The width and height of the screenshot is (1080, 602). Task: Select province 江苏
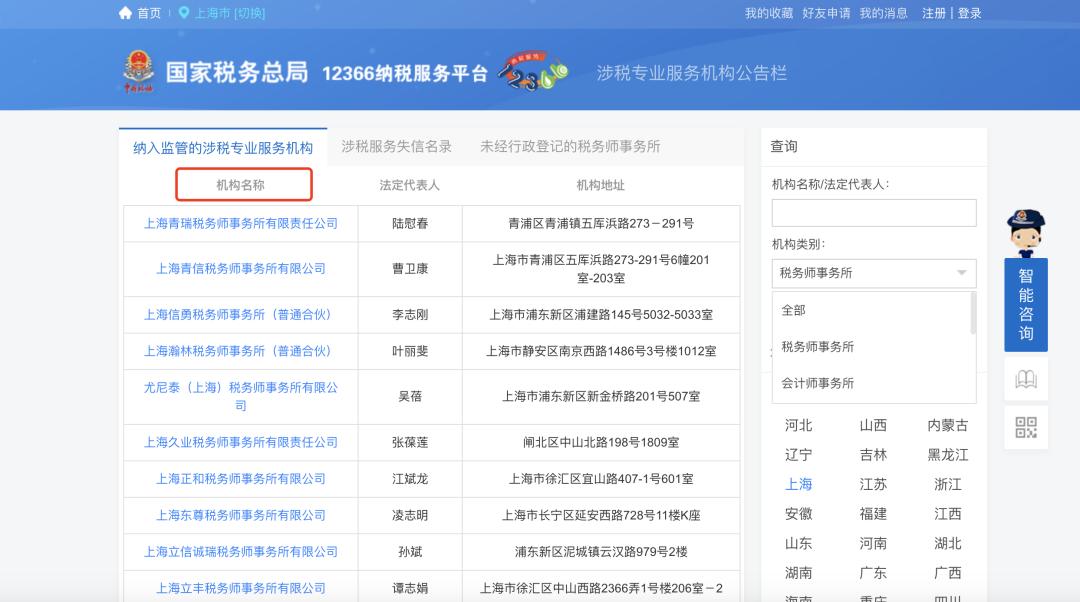[x=873, y=484]
